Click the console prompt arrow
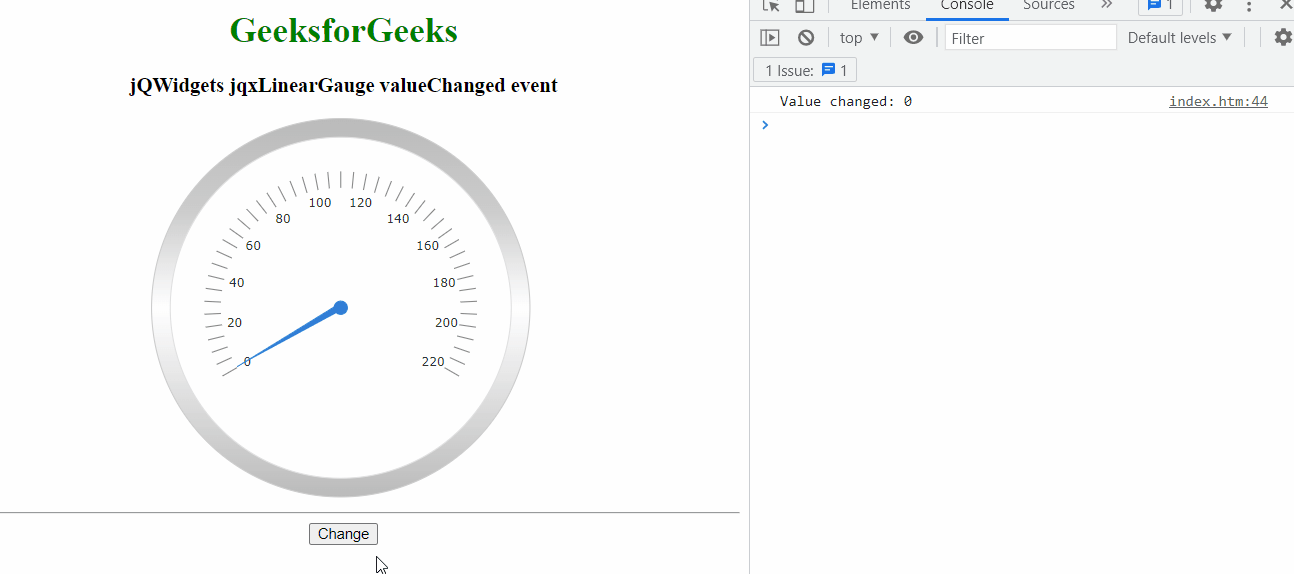The height and width of the screenshot is (574, 1294). point(765,125)
